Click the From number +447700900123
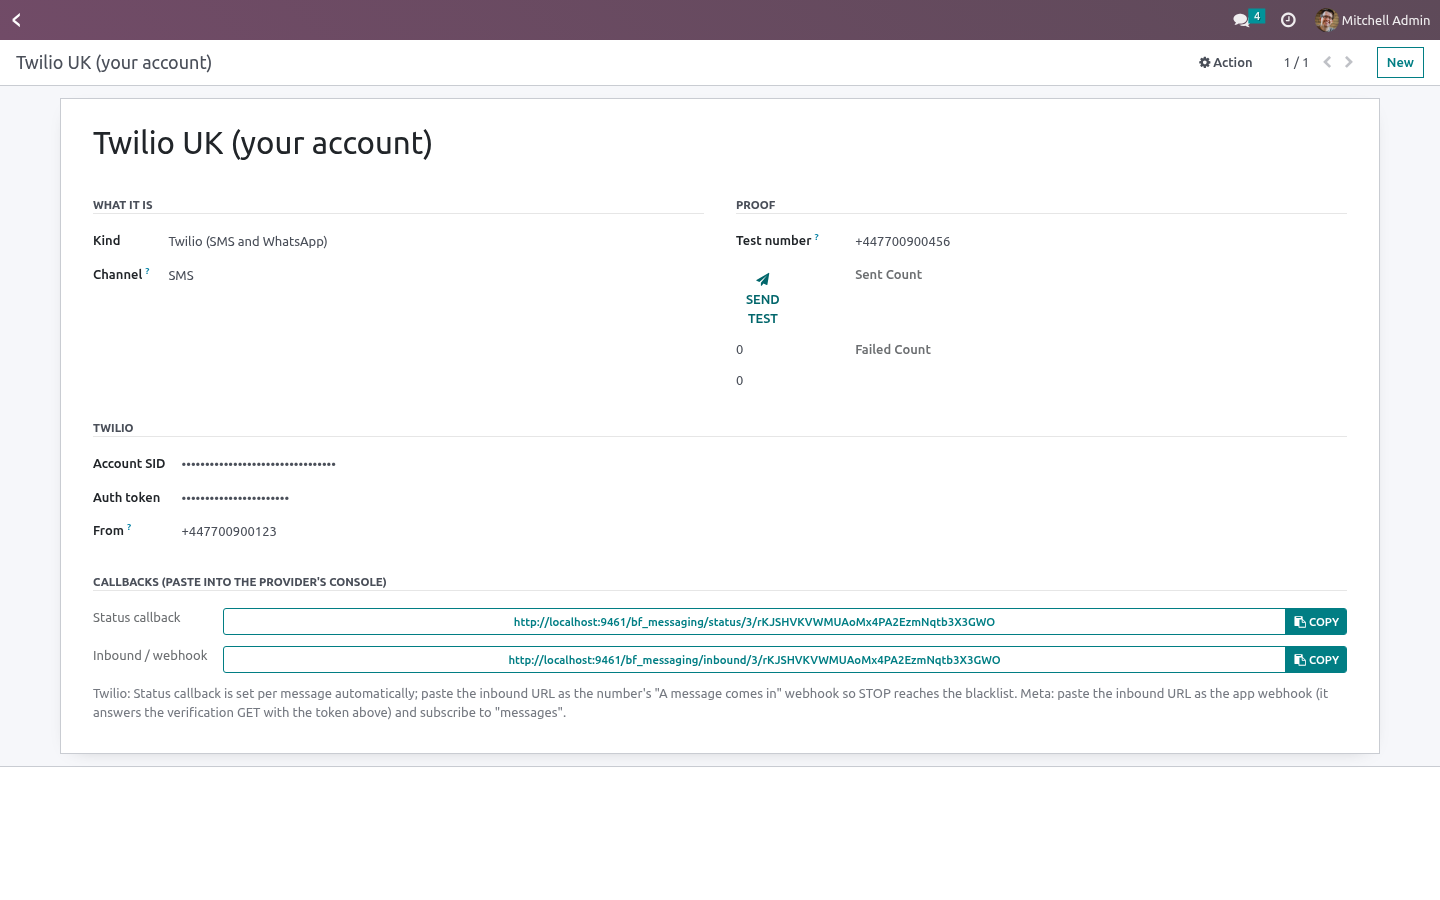The width and height of the screenshot is (1440, 900). [229, 532]
